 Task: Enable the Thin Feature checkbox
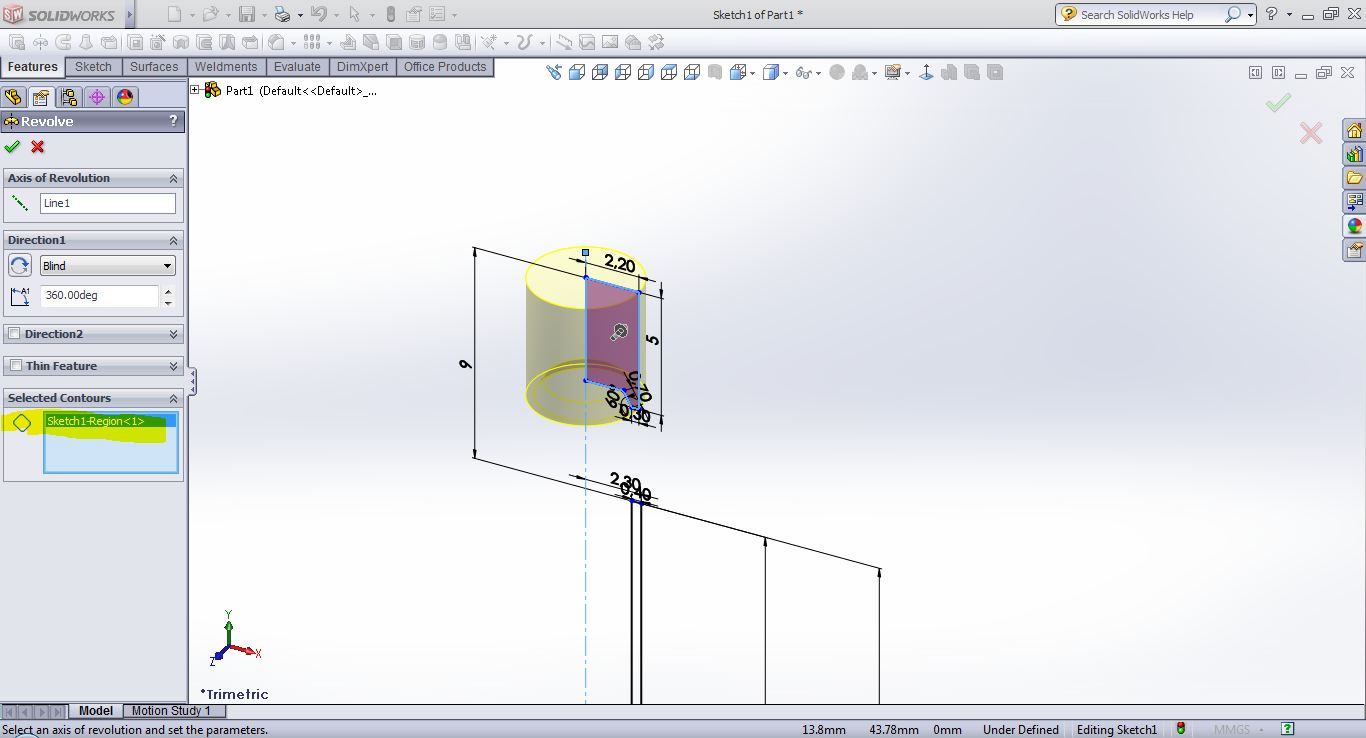click(x=15, y=366)
